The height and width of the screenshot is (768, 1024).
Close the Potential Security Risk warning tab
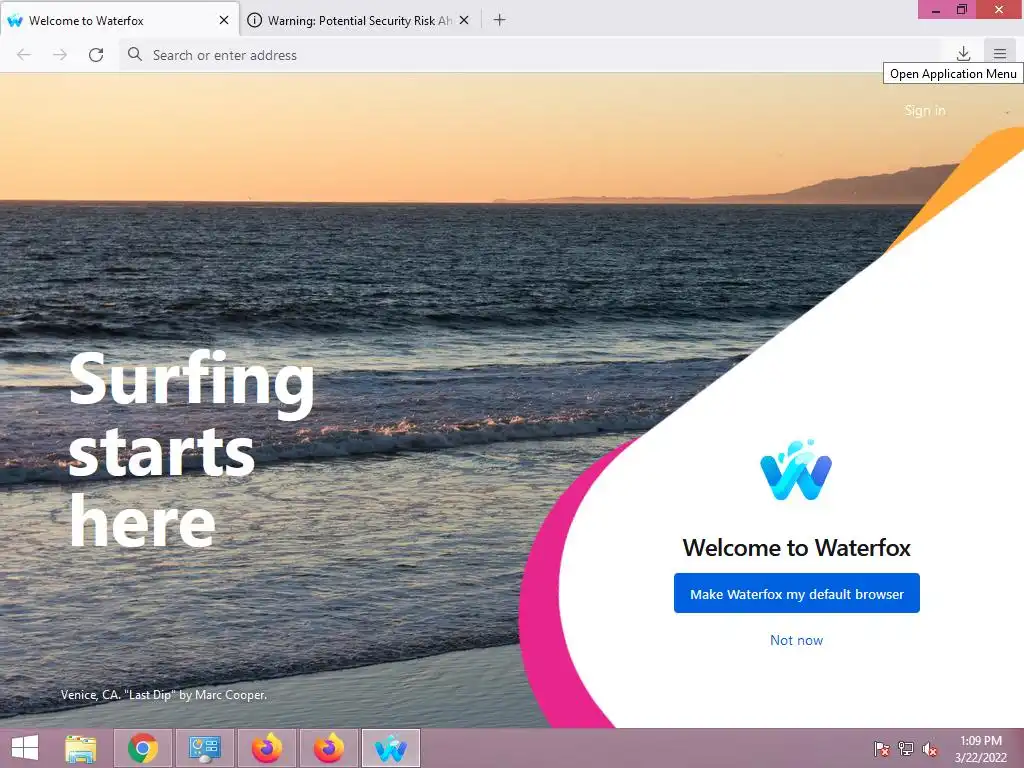click(464, 20)
